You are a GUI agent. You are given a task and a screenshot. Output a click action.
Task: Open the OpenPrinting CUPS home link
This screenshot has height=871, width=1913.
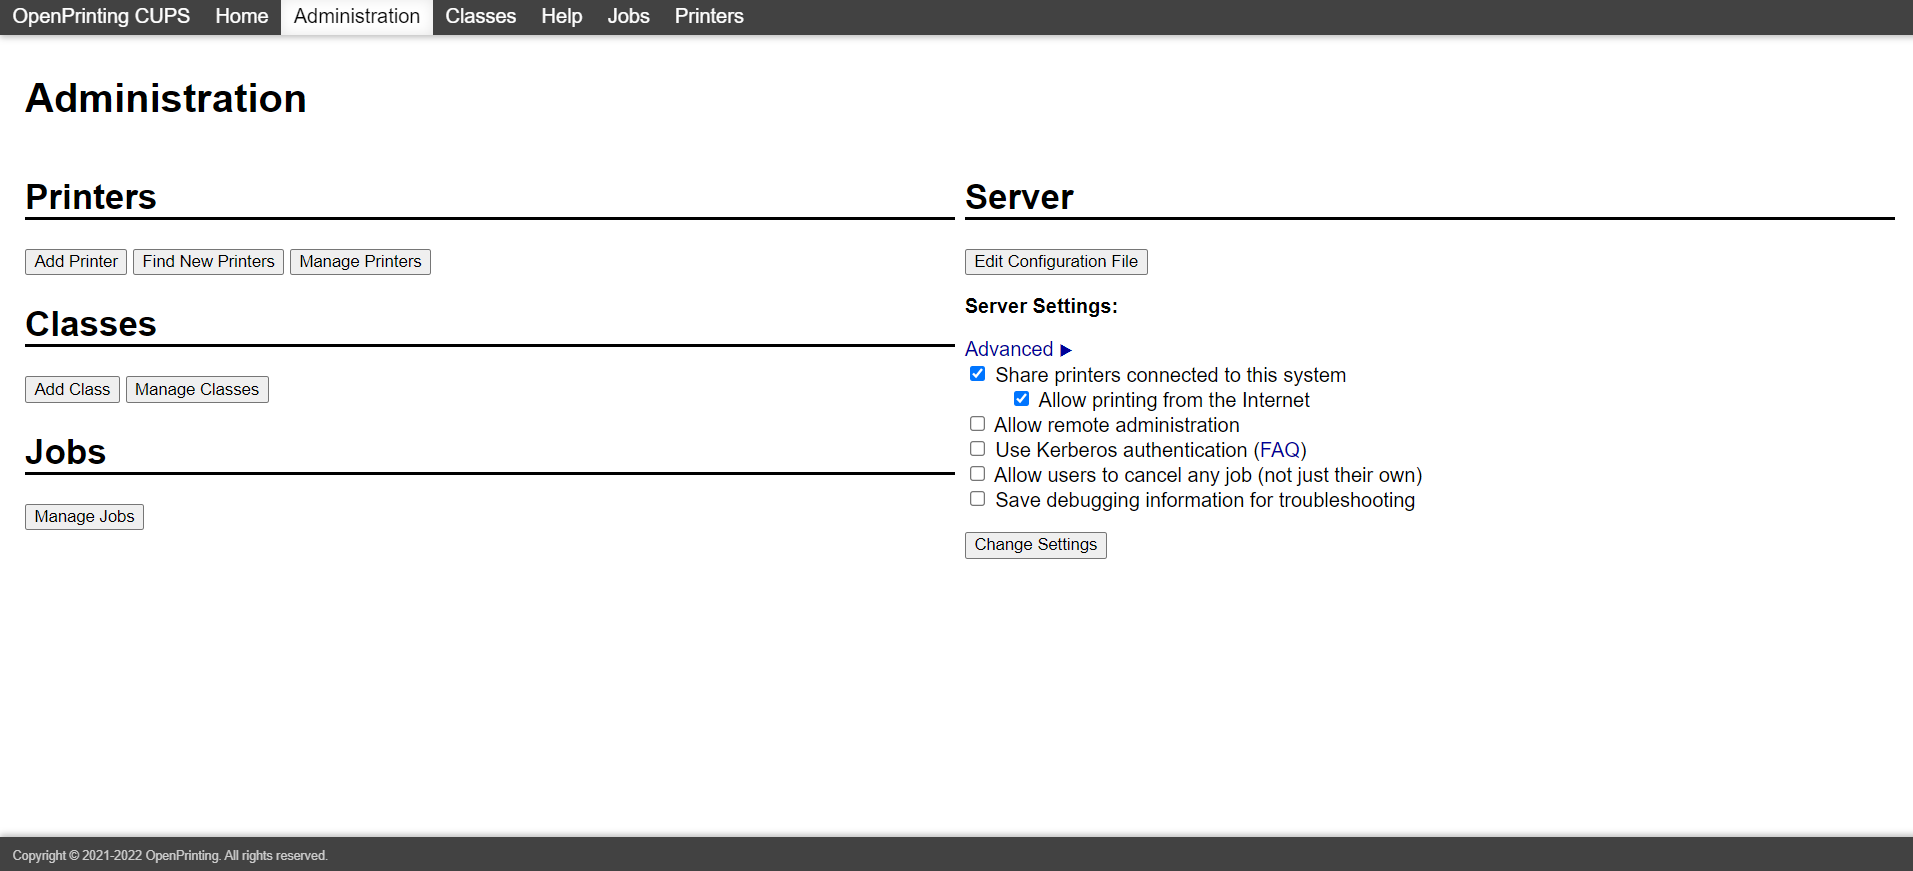101,16
